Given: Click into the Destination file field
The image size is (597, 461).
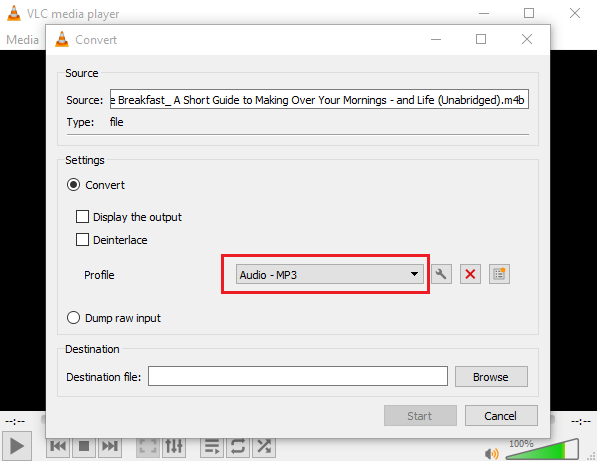Looking at the screenshot, I should [x=298, y=376].
